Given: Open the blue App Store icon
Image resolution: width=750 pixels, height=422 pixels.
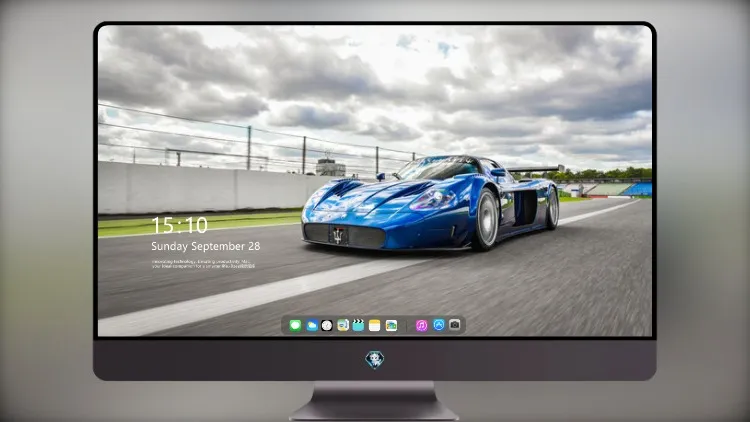Looking at the screenshot, I should tap(439, 325).
